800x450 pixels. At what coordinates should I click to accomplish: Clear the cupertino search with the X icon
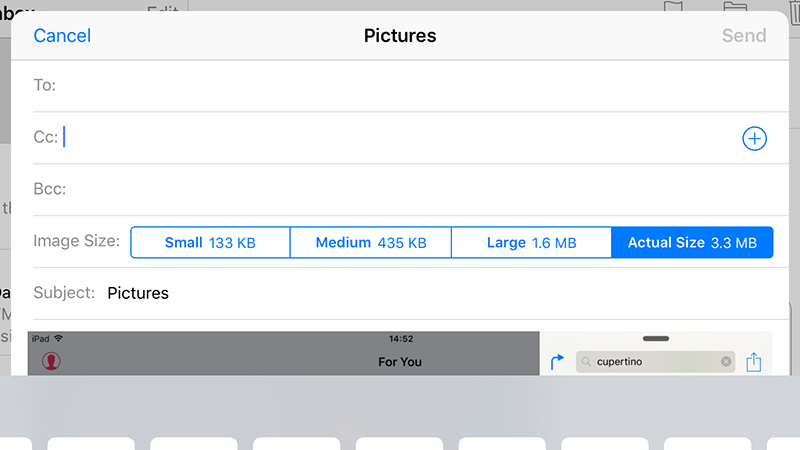pyautogui.click(x=726, y=361)
